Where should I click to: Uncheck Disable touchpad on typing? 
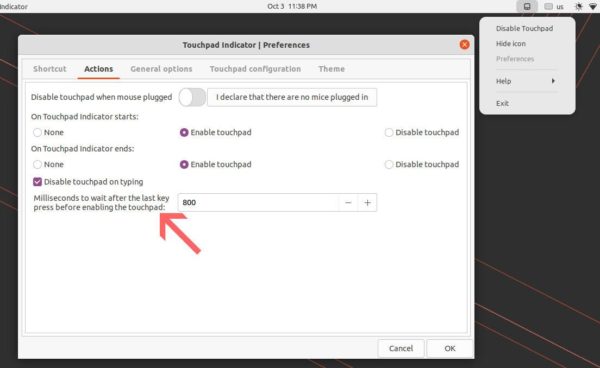click(x=37, y=182)
